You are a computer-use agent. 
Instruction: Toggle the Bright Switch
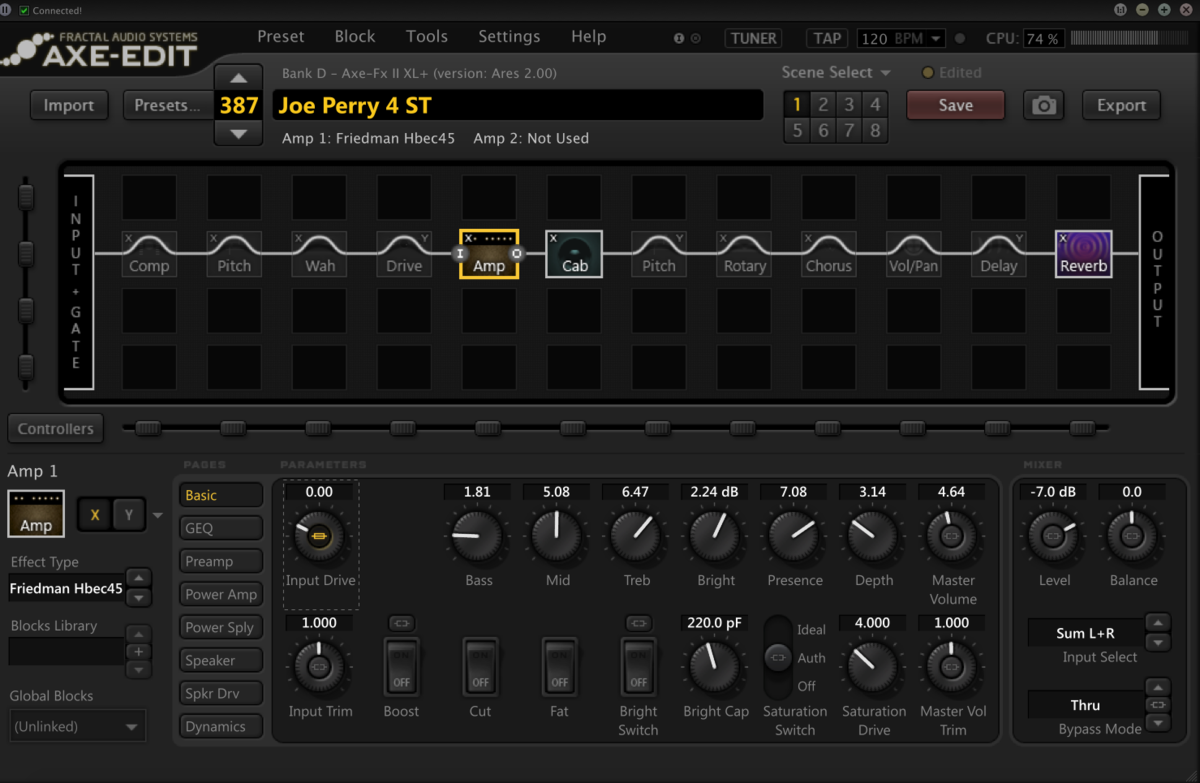(638, 667)
